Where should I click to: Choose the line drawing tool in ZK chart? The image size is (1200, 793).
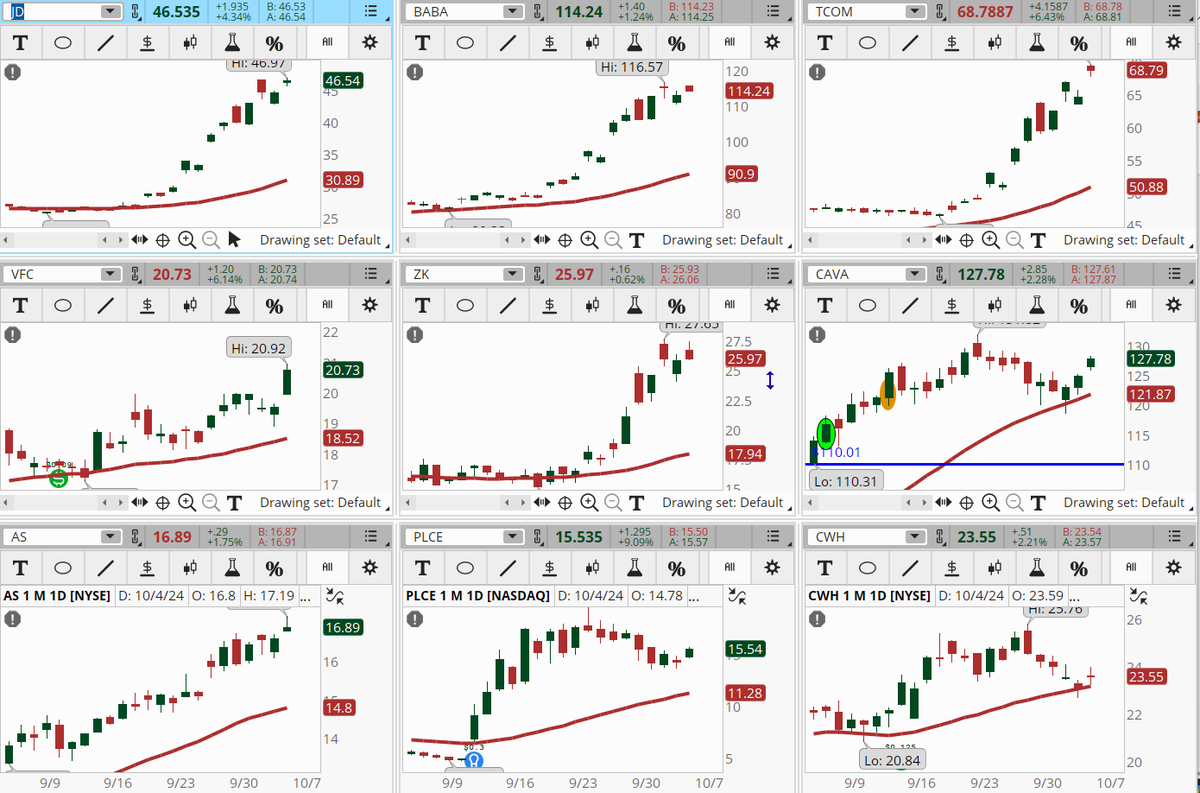click(507, 305)
